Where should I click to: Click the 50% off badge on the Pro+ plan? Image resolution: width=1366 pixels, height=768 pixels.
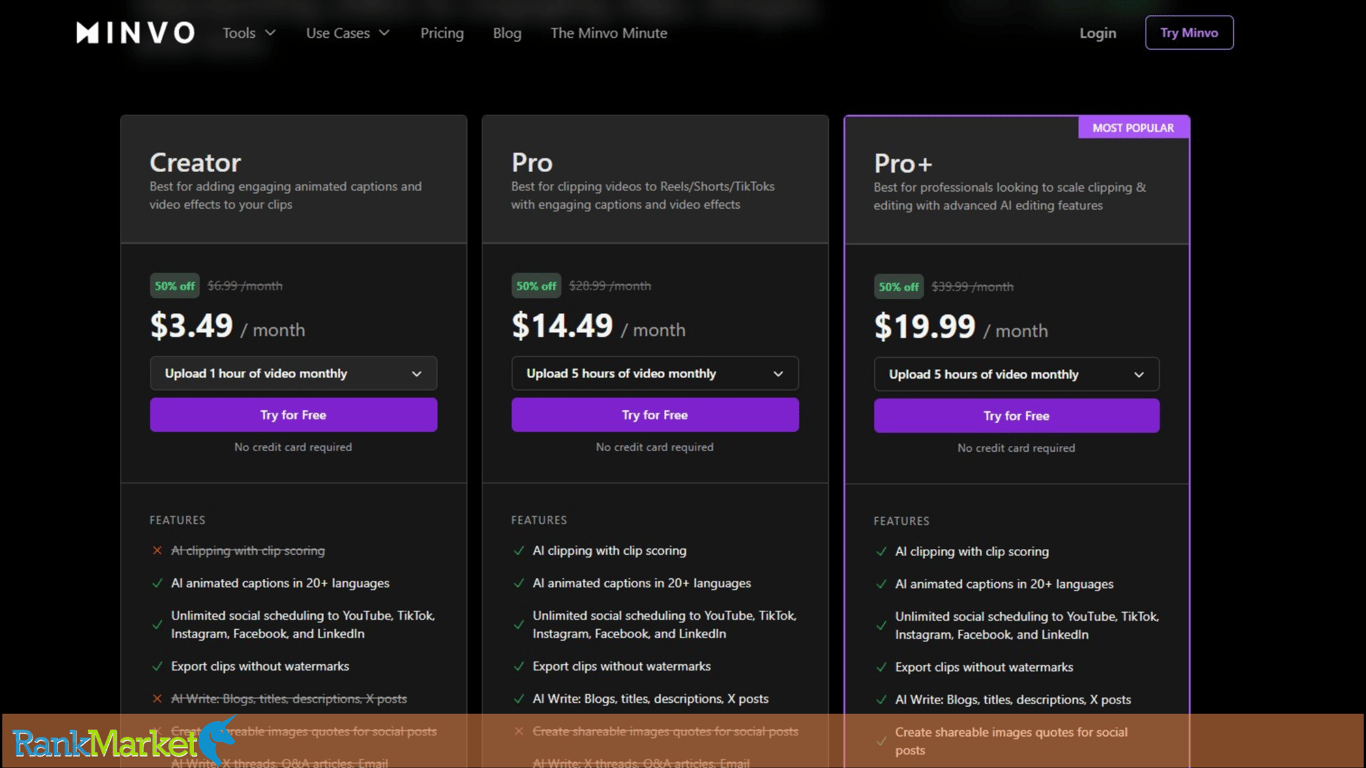tap(898, 286)
